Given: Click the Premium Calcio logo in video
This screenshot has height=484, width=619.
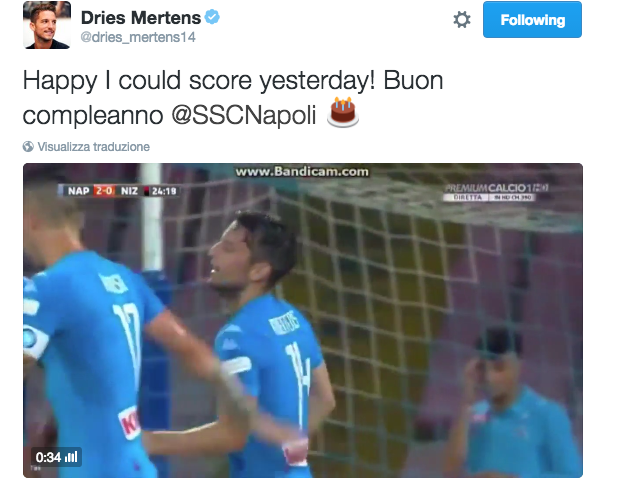Looking at the screenshot, I should point(496,192).
